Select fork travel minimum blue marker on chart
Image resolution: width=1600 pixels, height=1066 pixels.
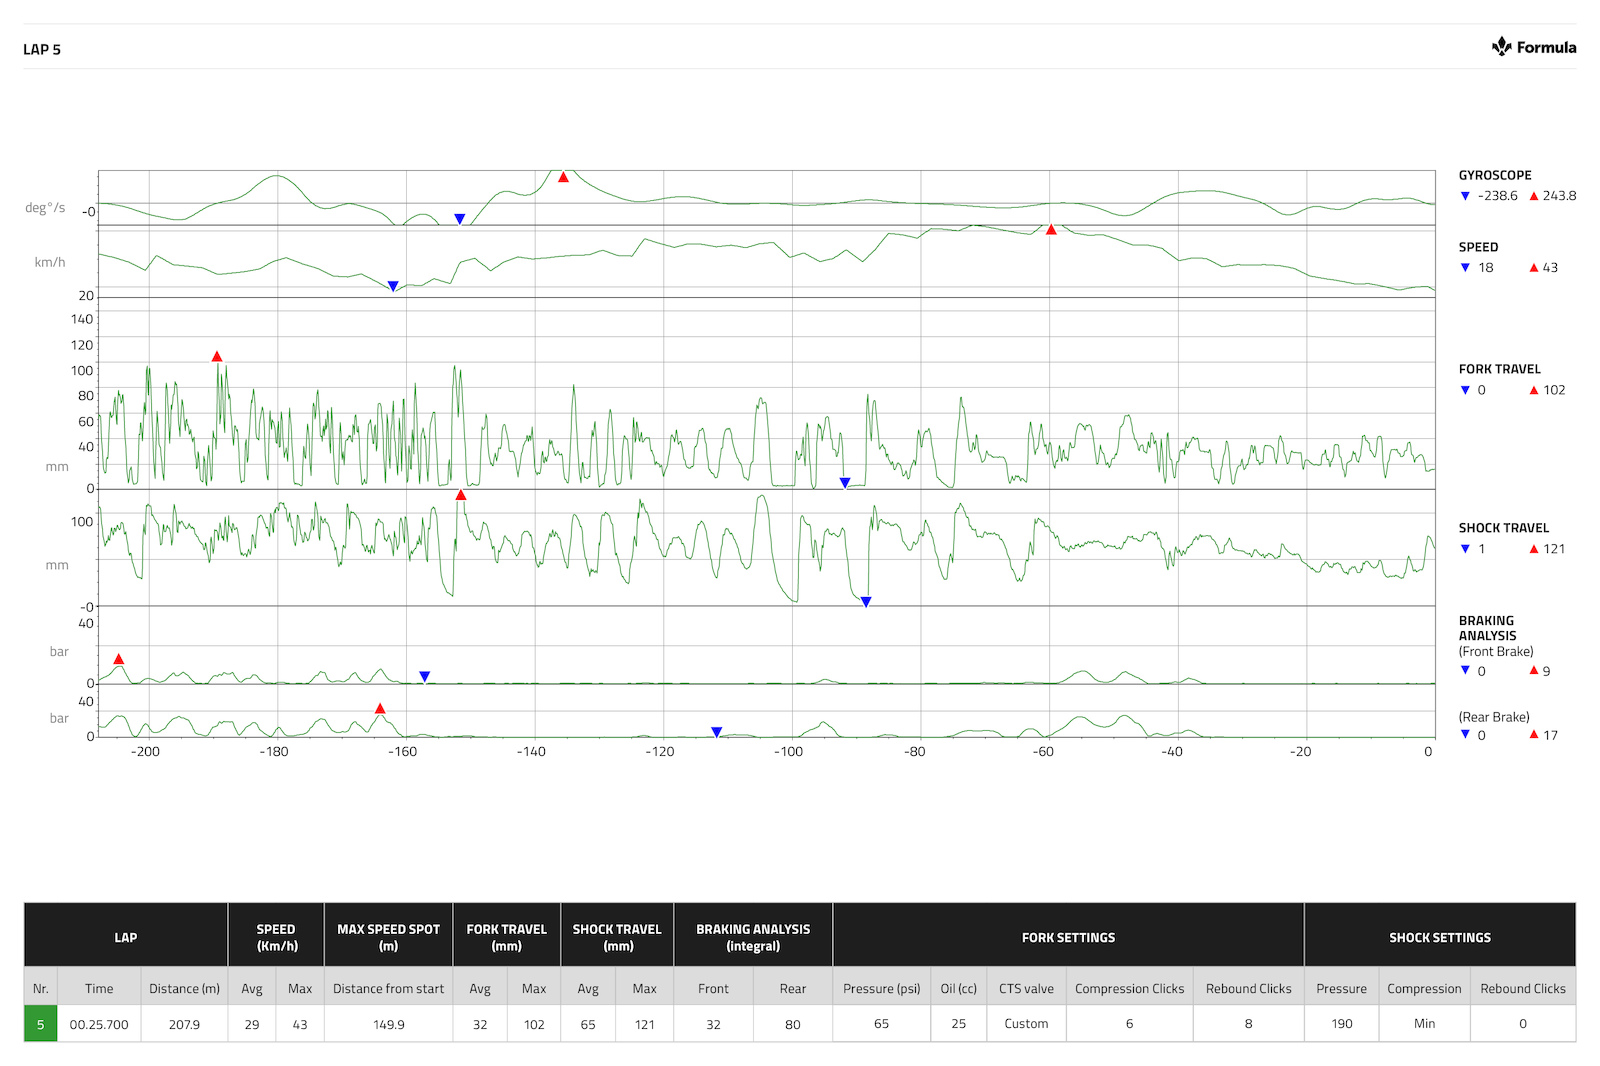(x=845, y=483)
